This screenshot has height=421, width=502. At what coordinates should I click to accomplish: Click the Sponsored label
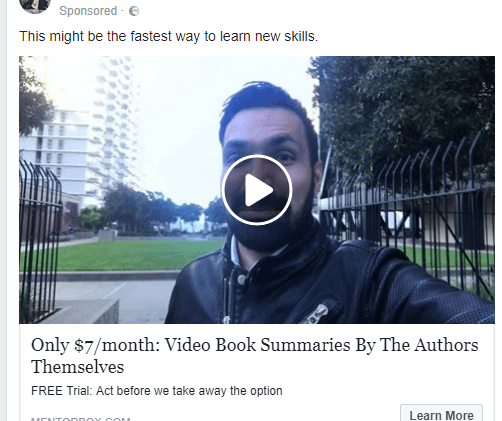88,11
